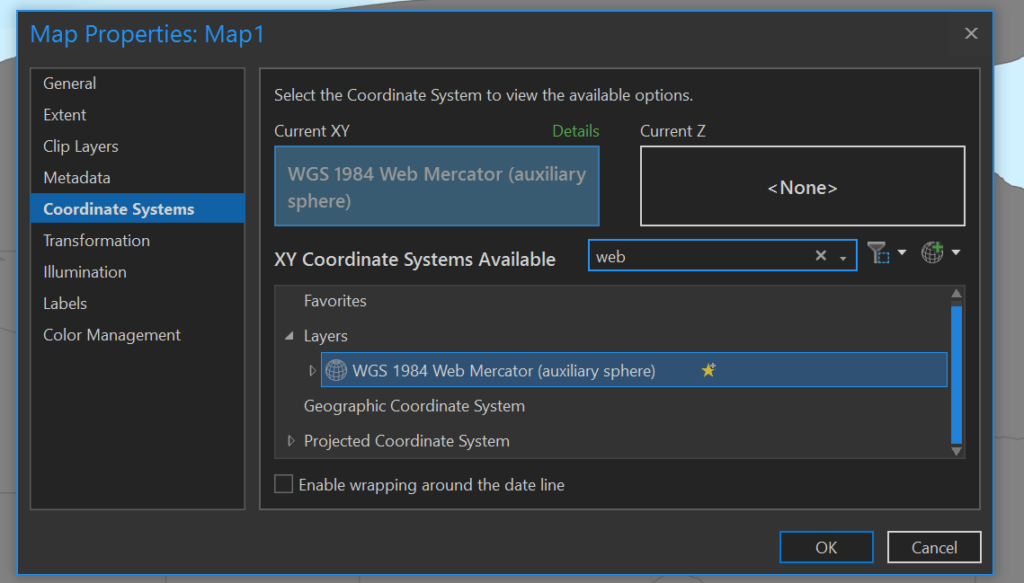Click the Cancel button
The image size is (1024, 583).
click(934, 547)
